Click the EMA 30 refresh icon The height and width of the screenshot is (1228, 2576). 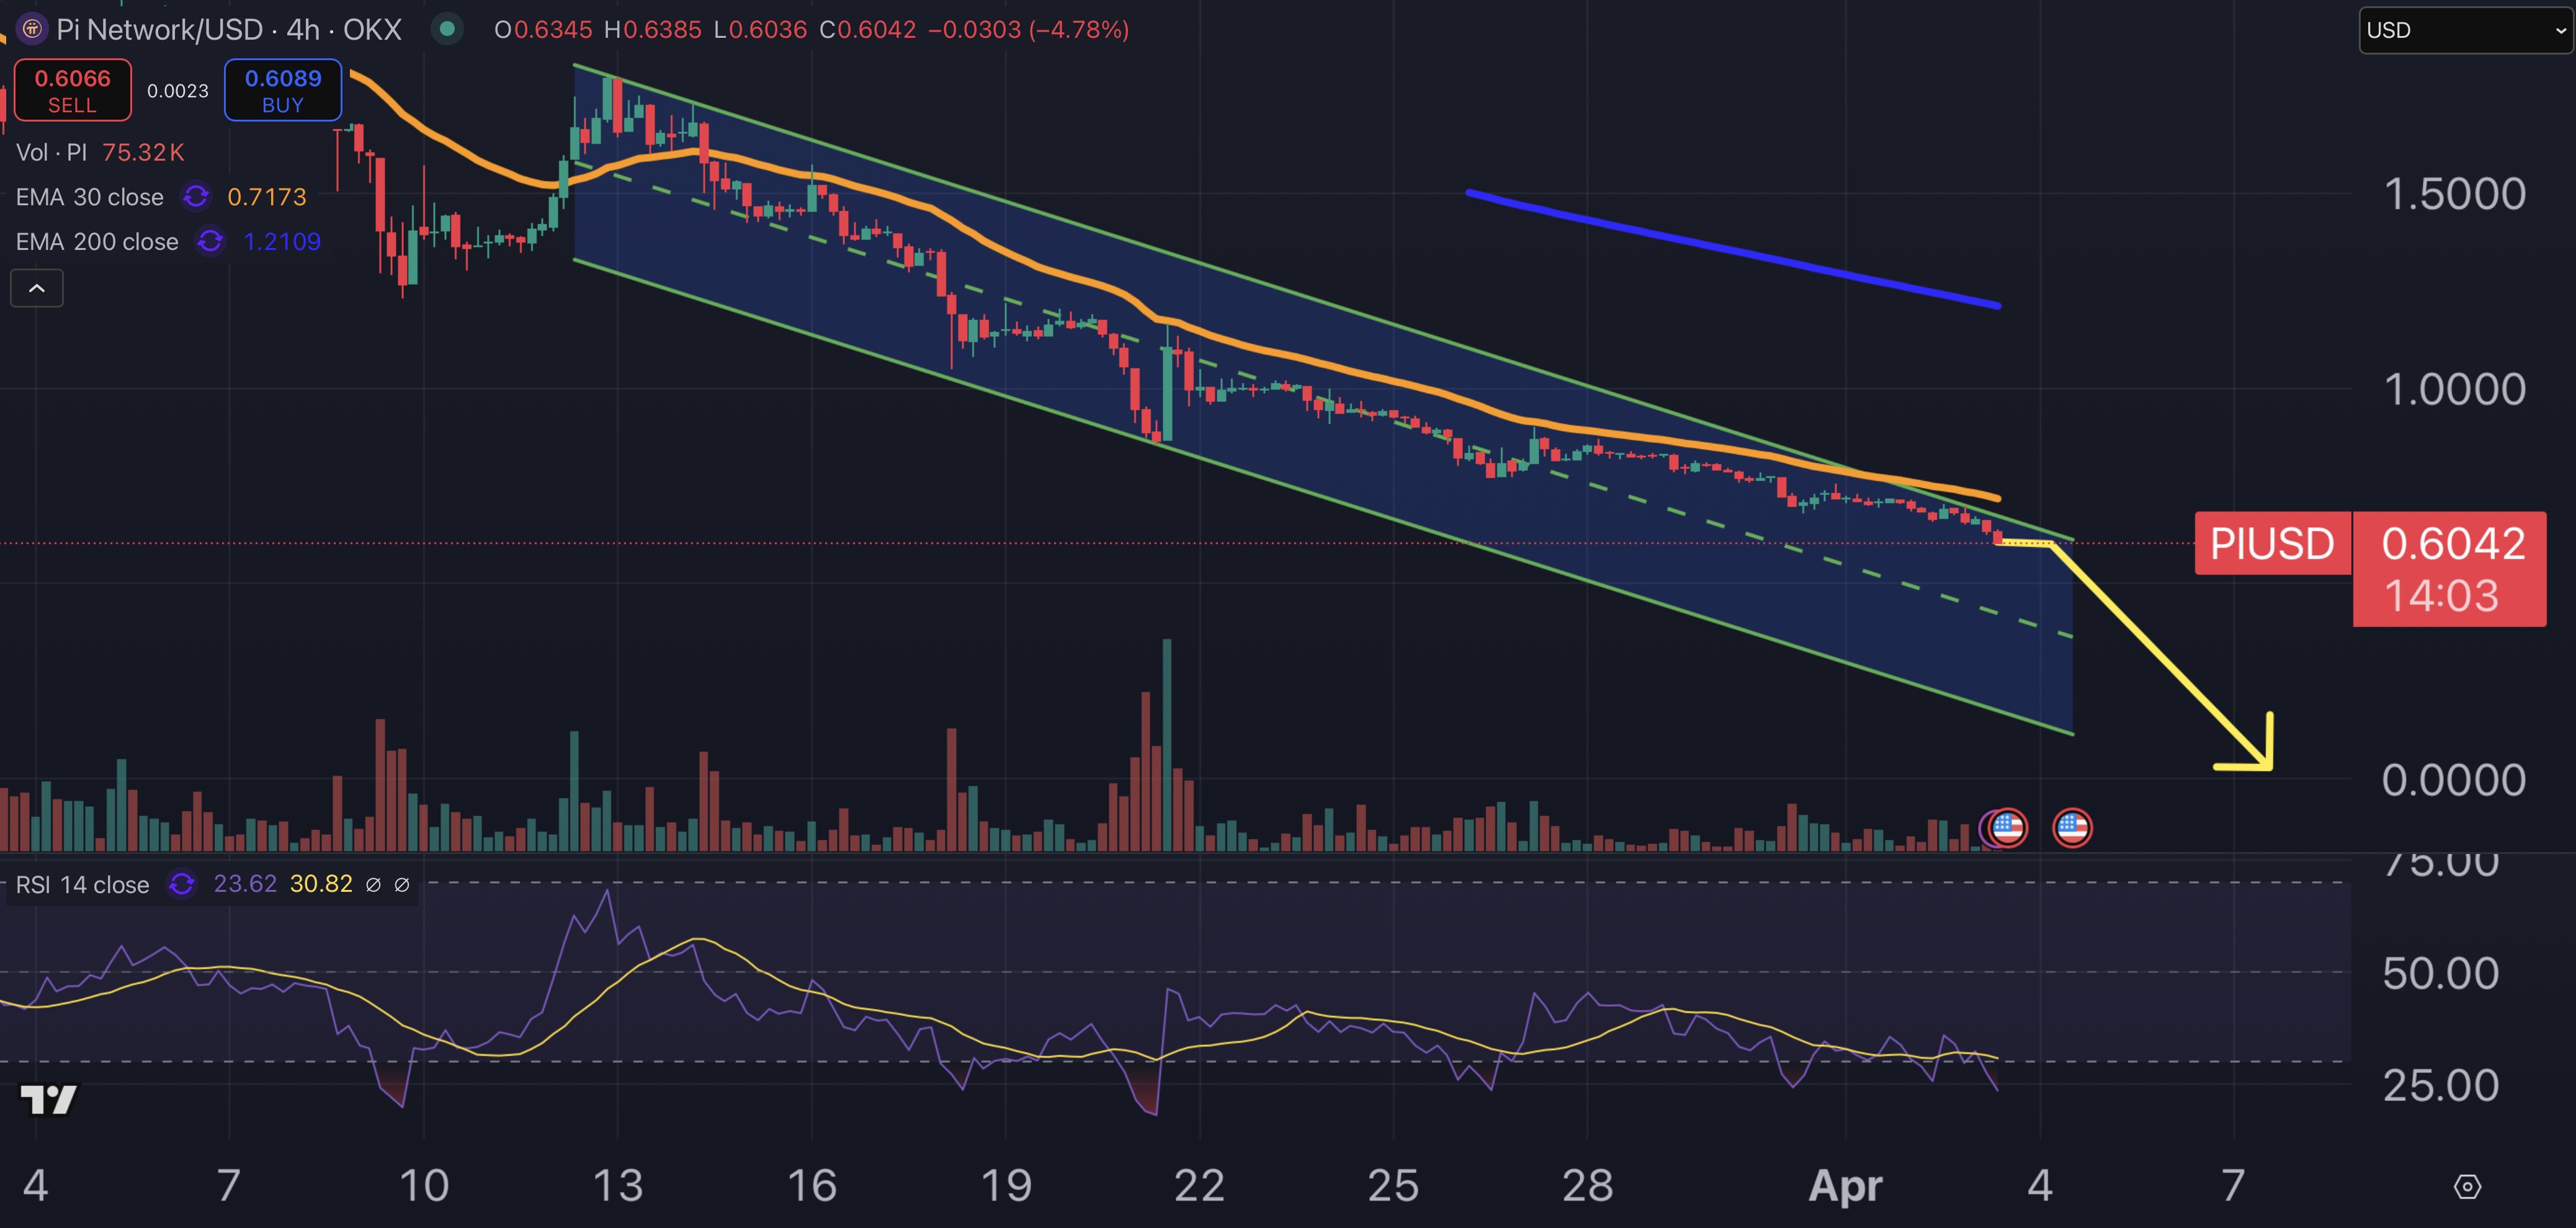pos(196,197)
